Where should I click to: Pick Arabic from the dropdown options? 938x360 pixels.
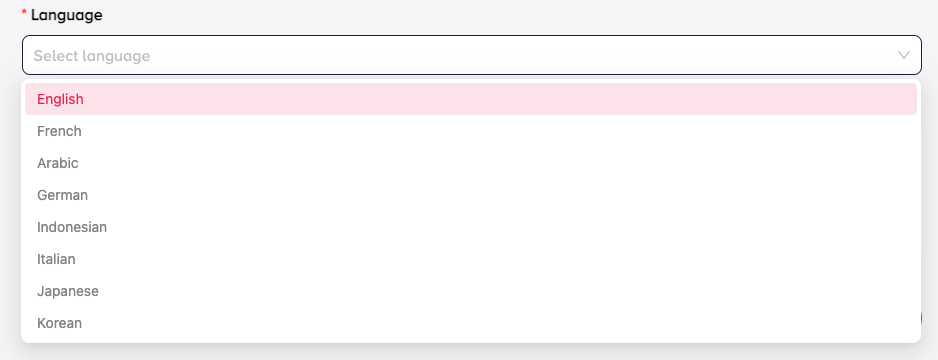click(471, 163)
